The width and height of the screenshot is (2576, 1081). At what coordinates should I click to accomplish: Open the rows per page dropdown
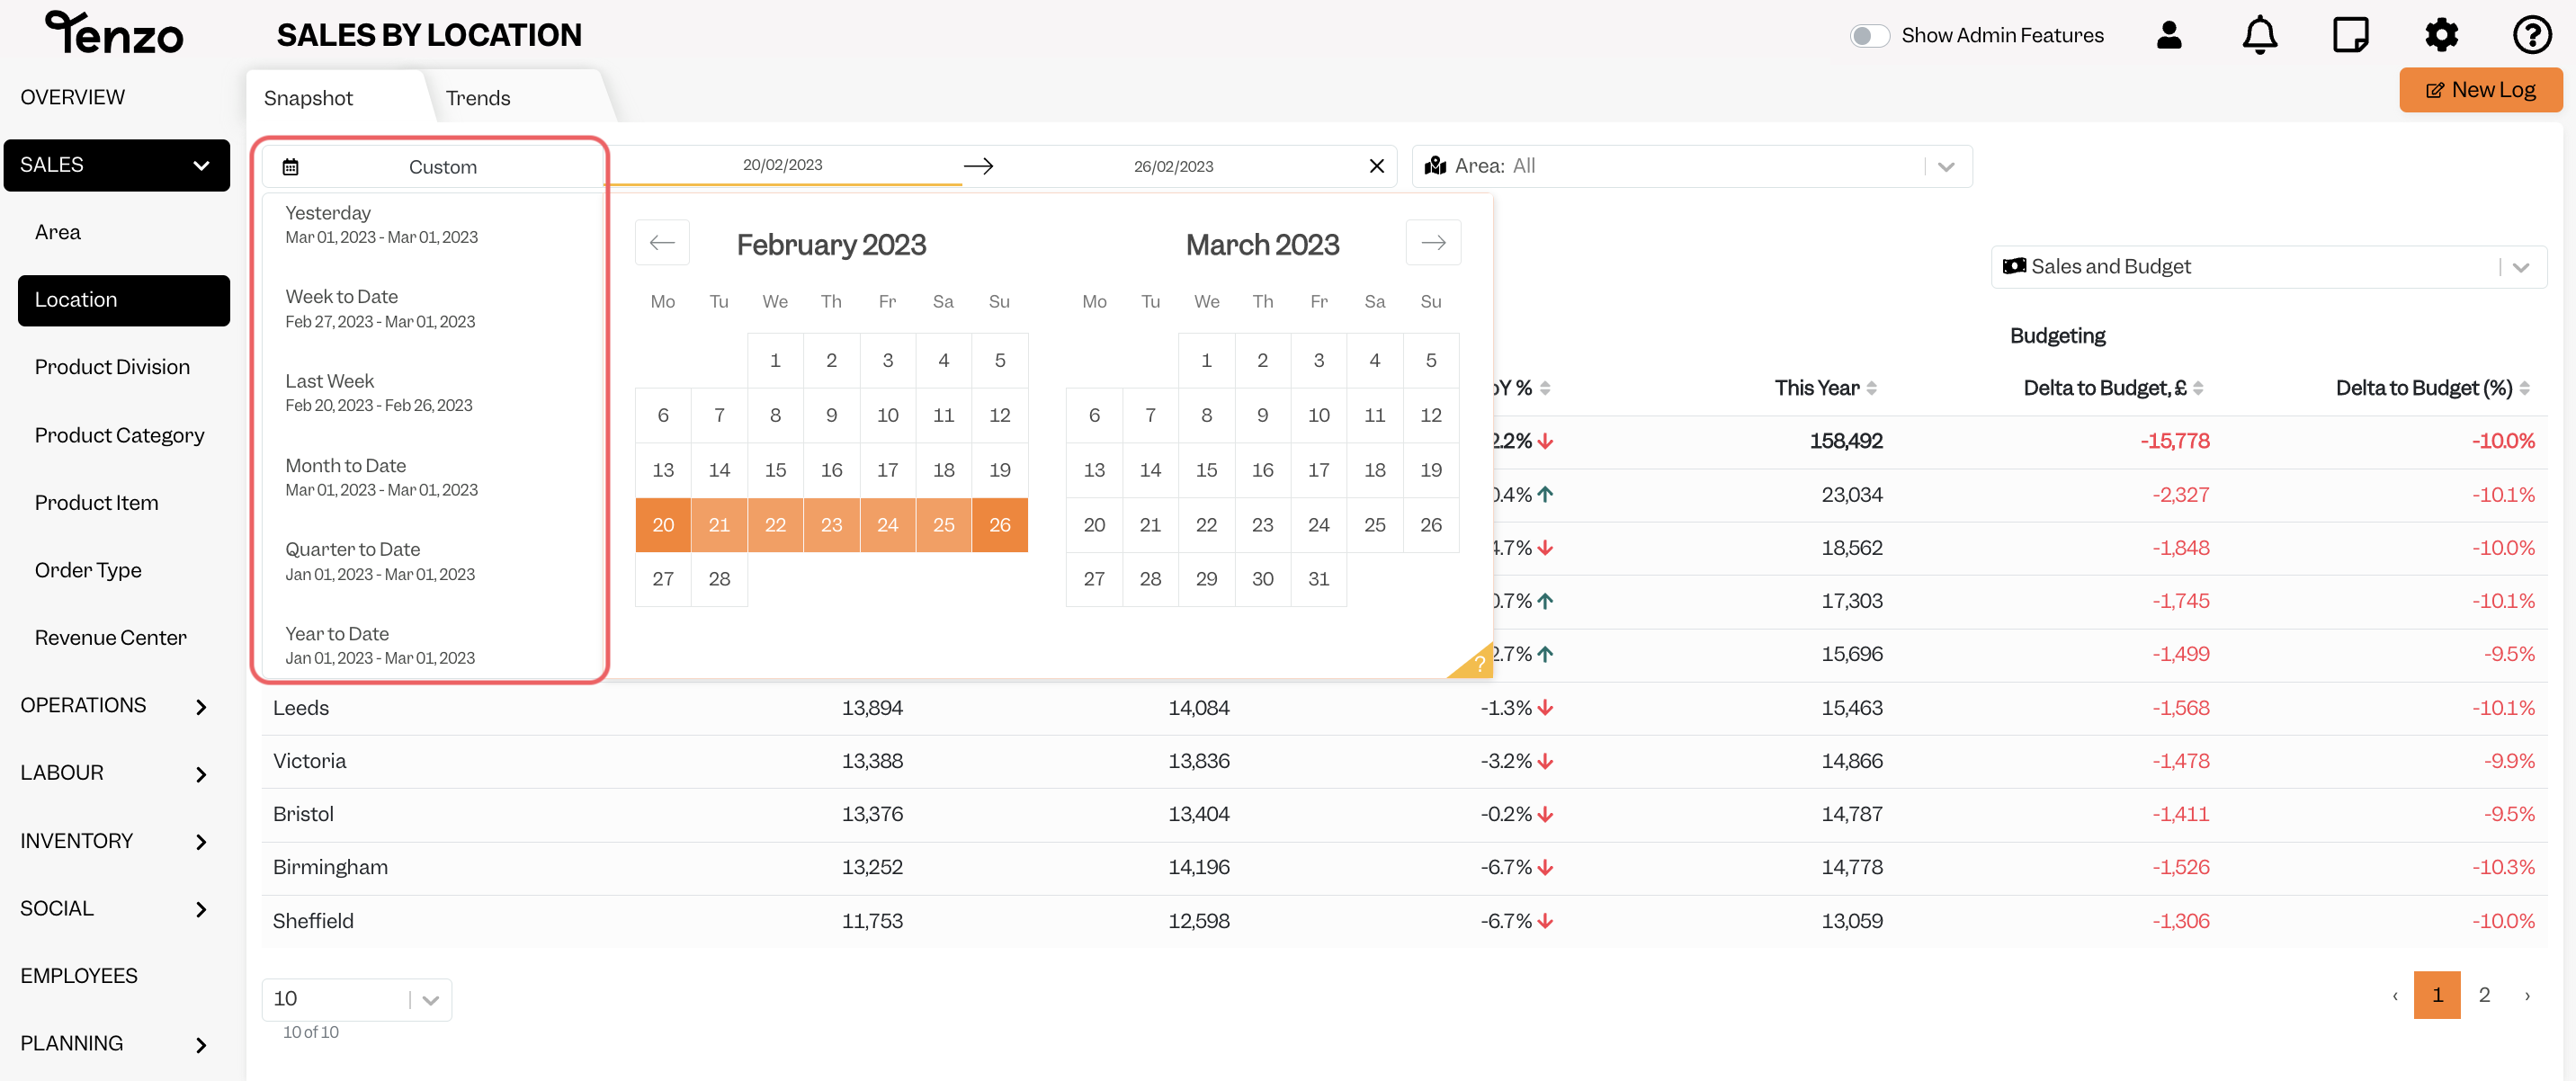pyautogui.click(x=356, y=999)
